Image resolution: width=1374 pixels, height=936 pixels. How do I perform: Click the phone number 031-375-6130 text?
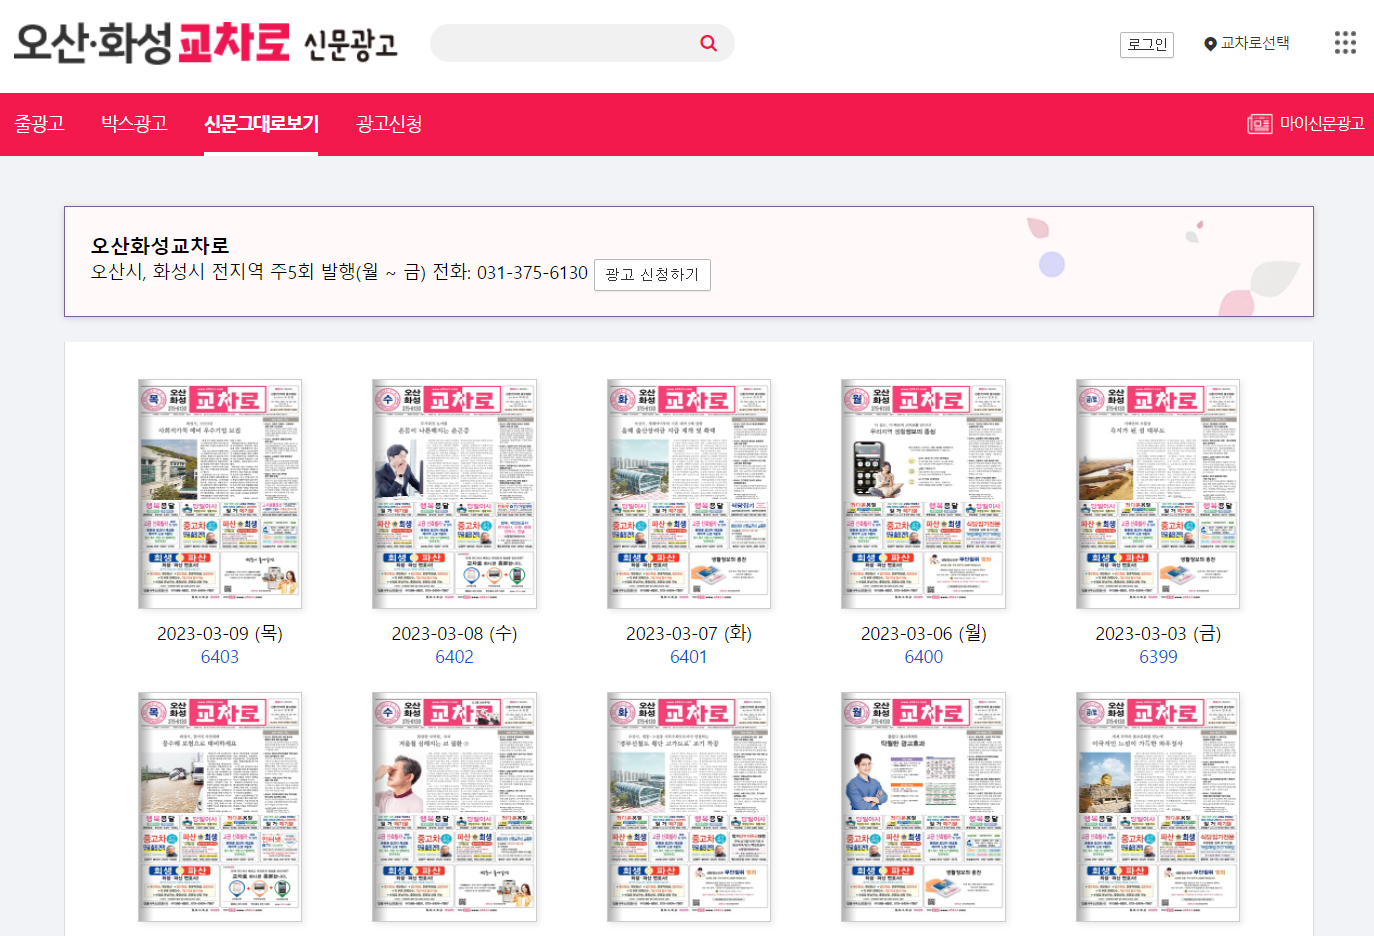(x=532, y=272)
